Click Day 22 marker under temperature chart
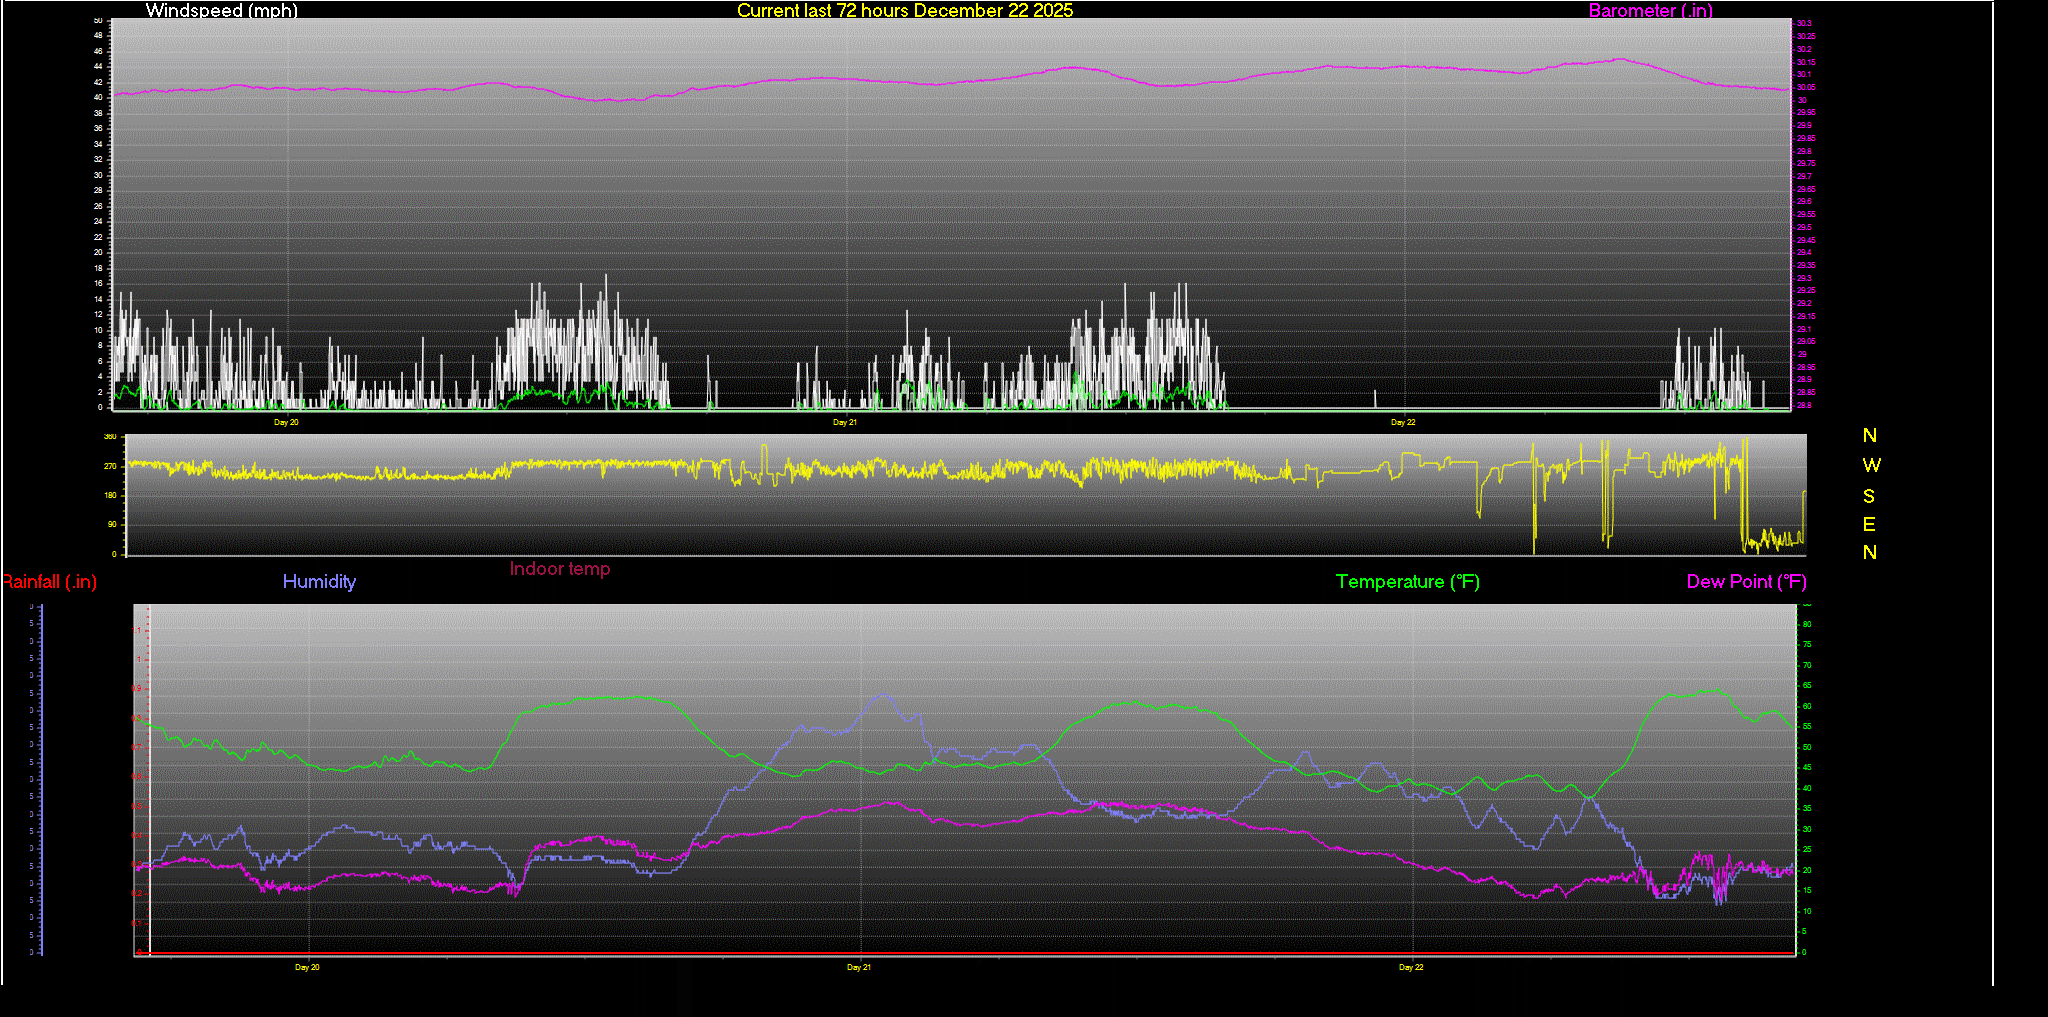 (x=1411, y=967)
